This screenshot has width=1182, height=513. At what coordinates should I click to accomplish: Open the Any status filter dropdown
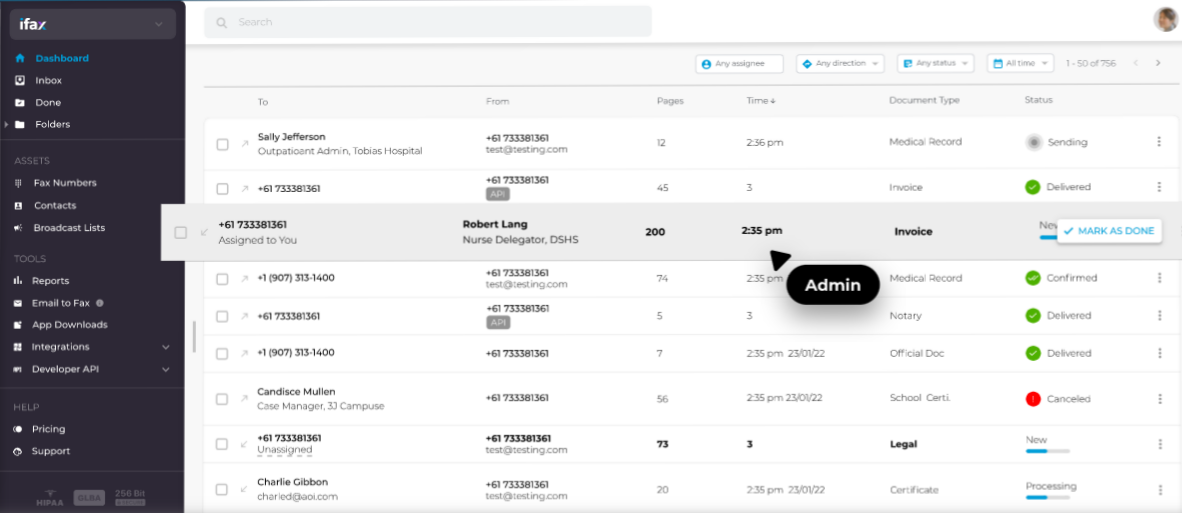click(x=936, y=63)
